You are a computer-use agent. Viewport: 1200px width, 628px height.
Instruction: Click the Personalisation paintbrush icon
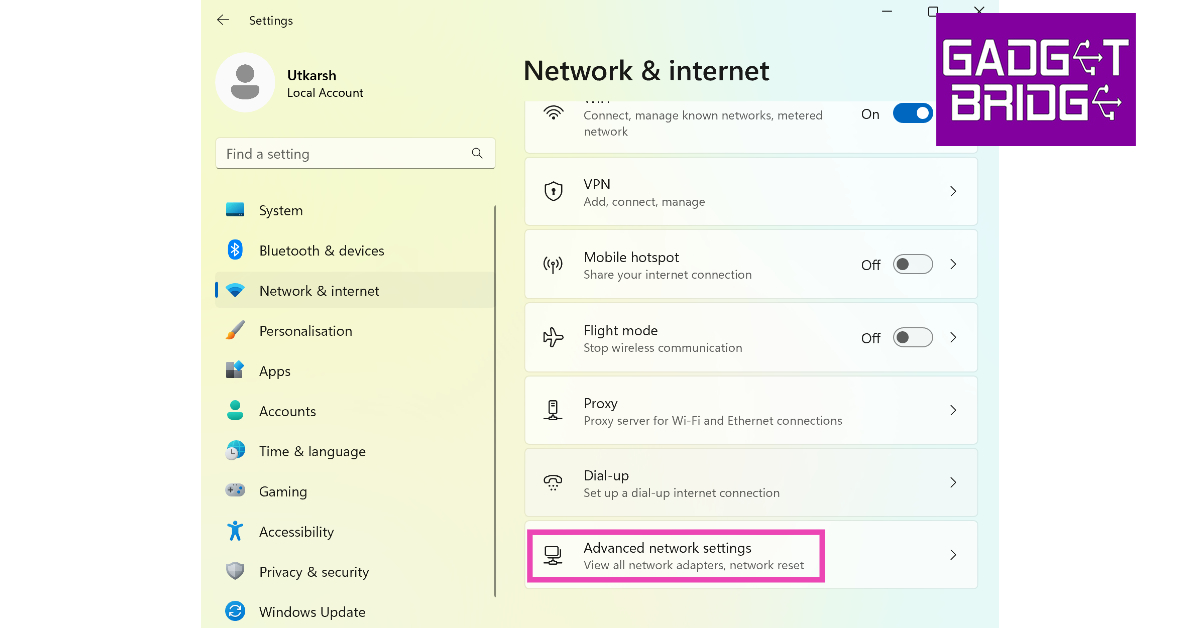click(235, 331)
